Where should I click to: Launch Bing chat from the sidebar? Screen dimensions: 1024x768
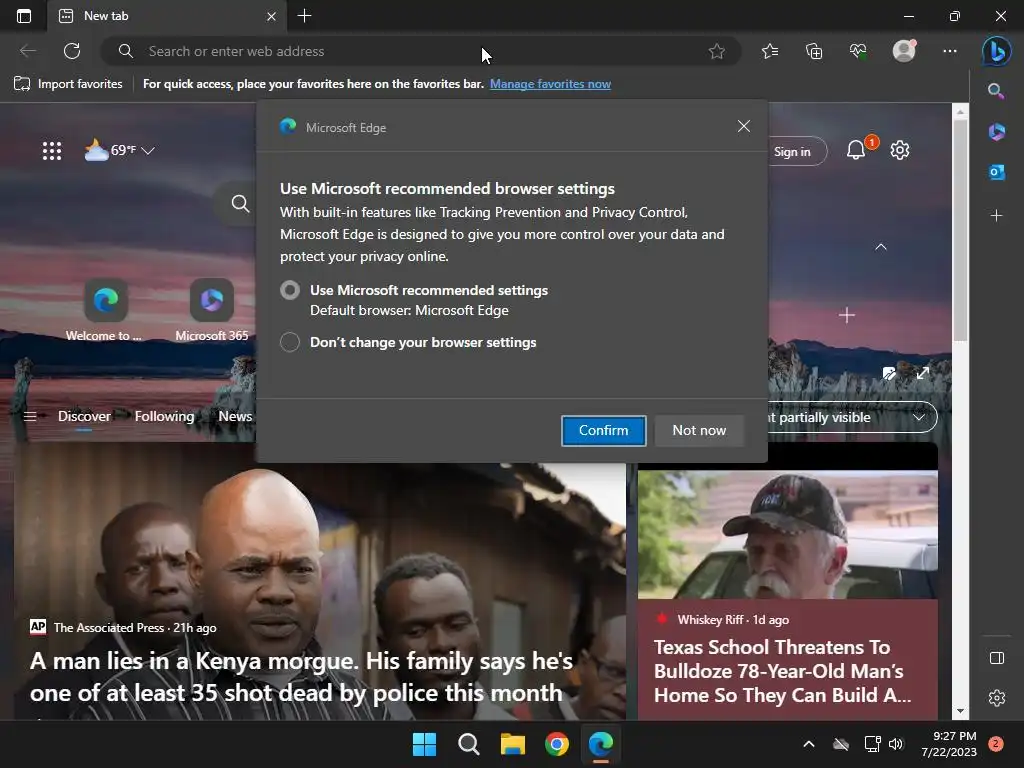(997, 51)
